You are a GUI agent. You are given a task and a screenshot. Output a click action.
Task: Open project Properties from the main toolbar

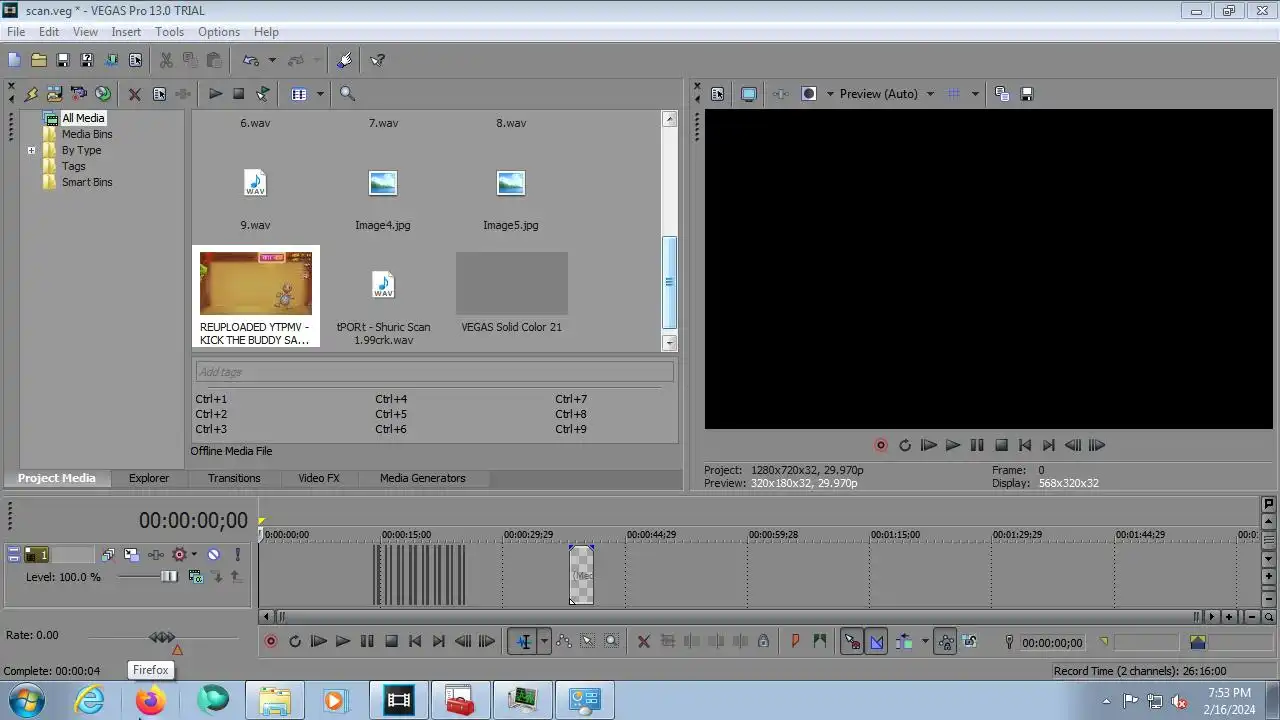click(135, 60)
